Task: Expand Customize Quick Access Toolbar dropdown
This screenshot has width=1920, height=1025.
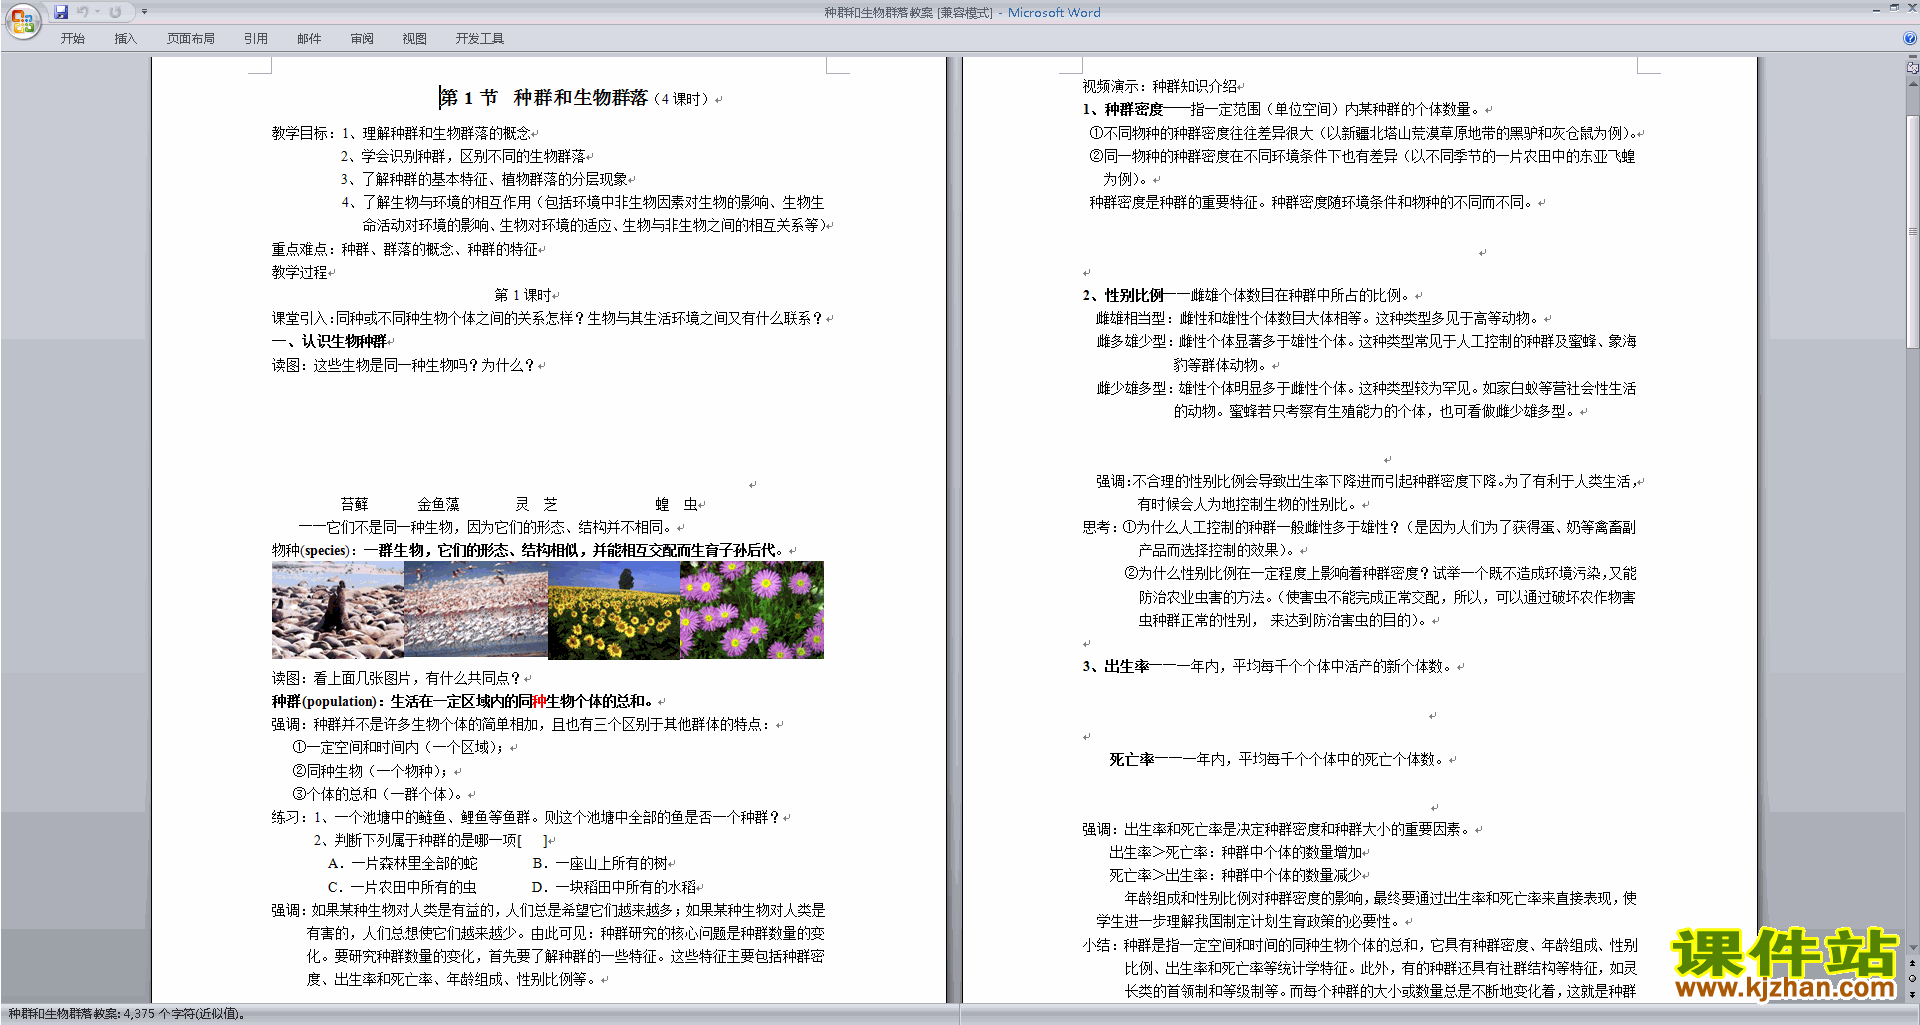Action: point(144,12)
